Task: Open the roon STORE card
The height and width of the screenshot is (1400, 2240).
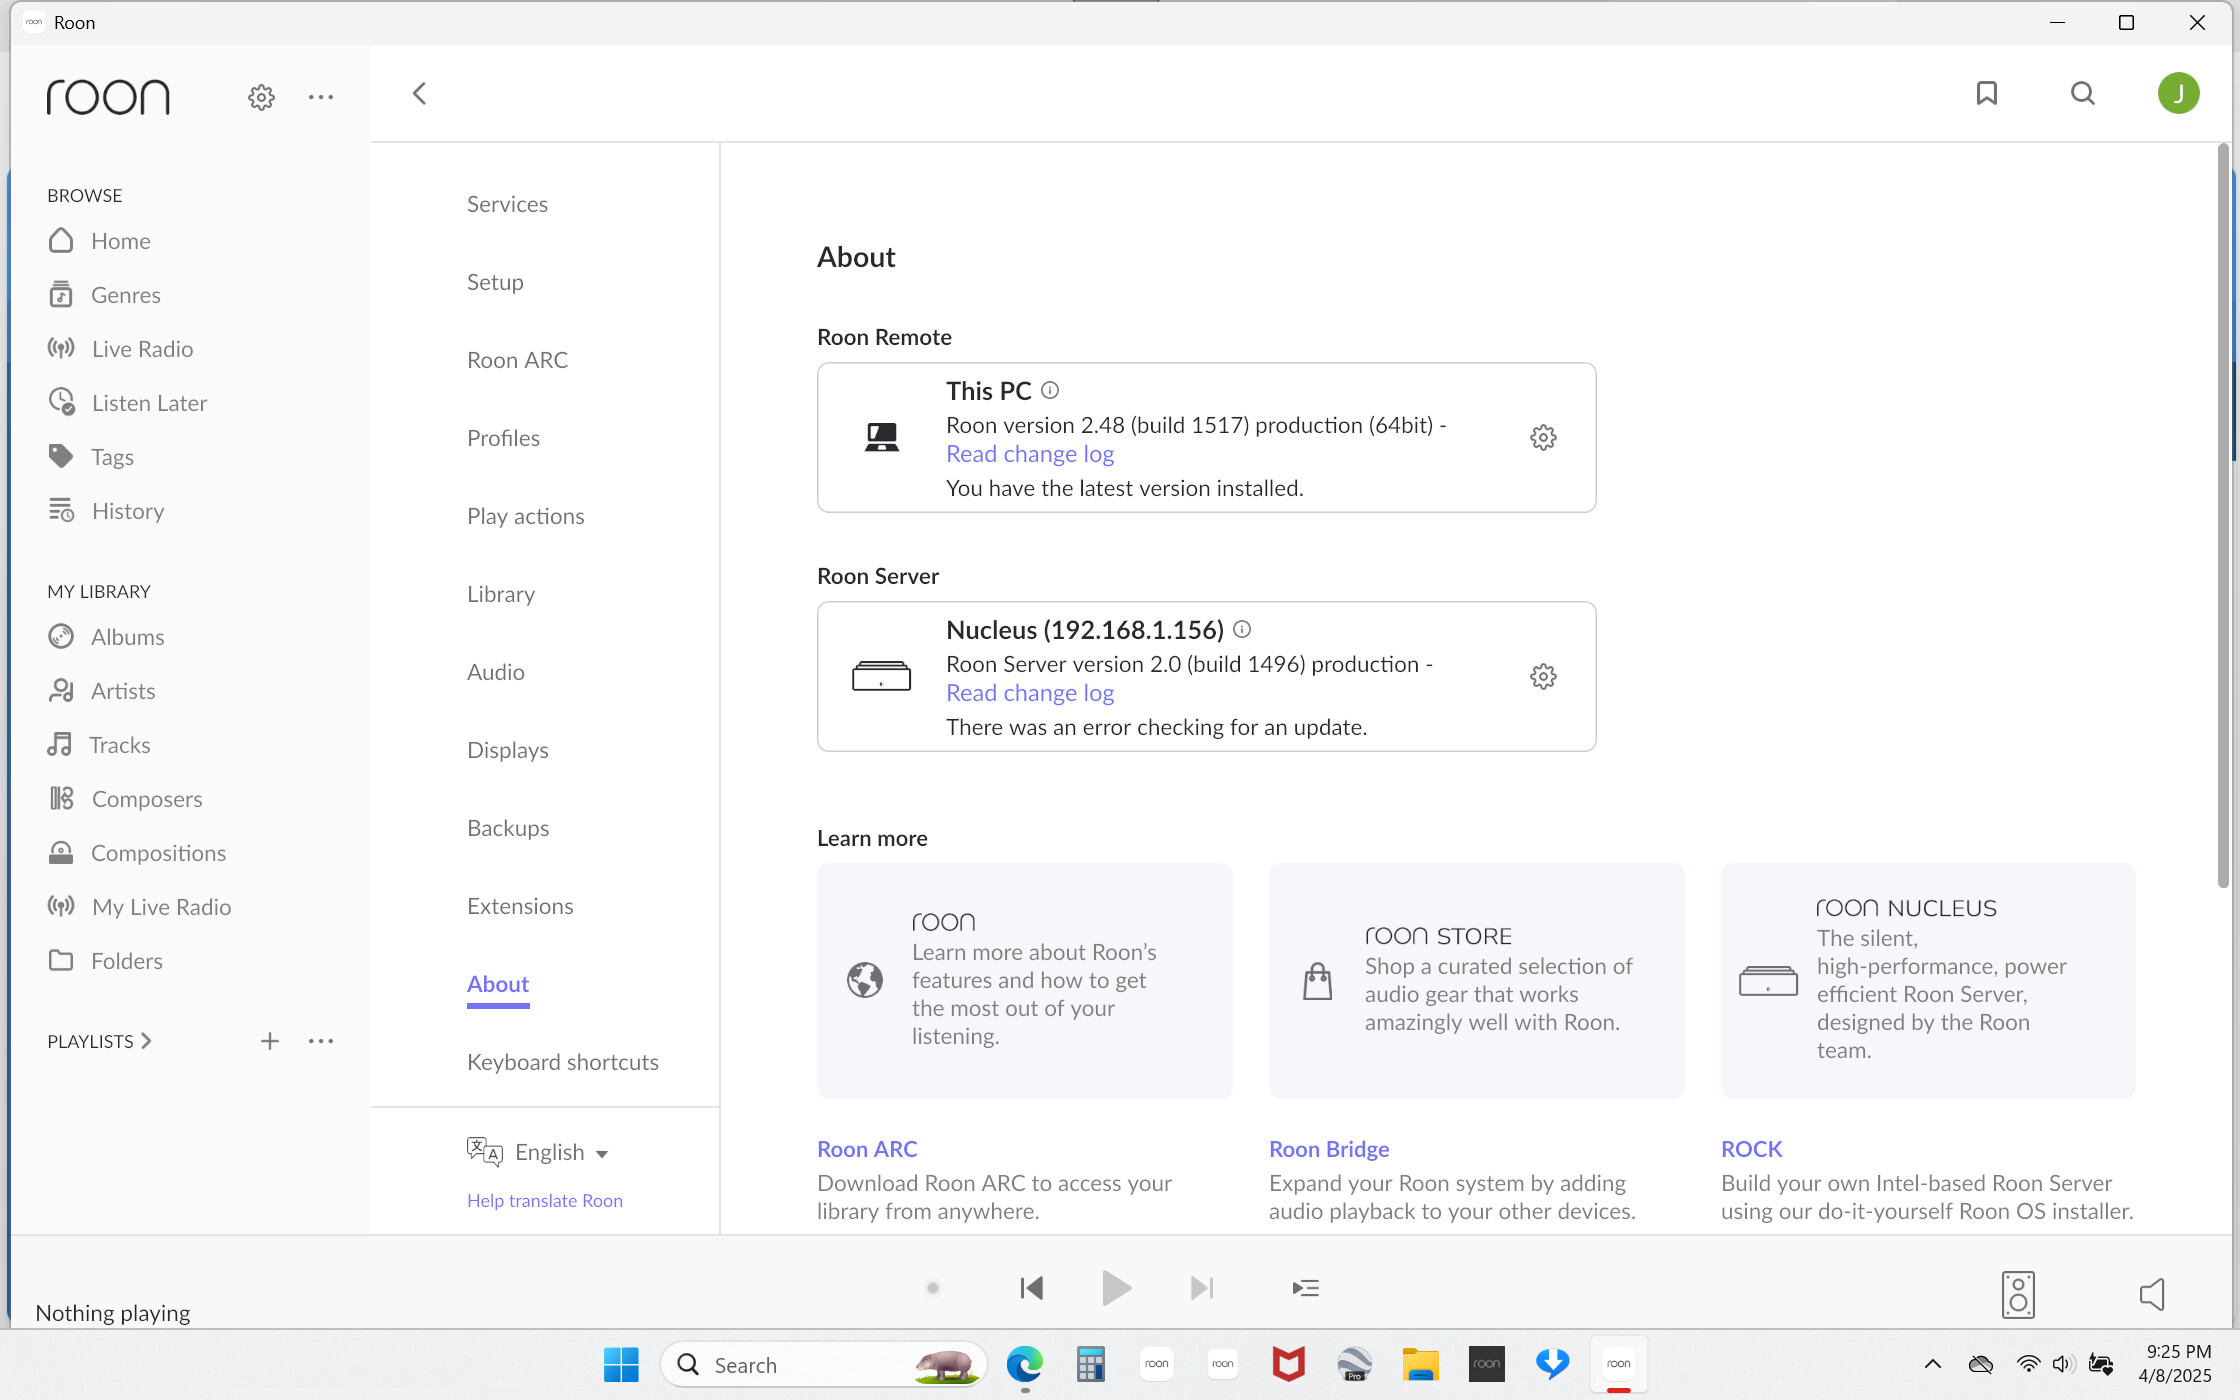Action: [1476, 980]
